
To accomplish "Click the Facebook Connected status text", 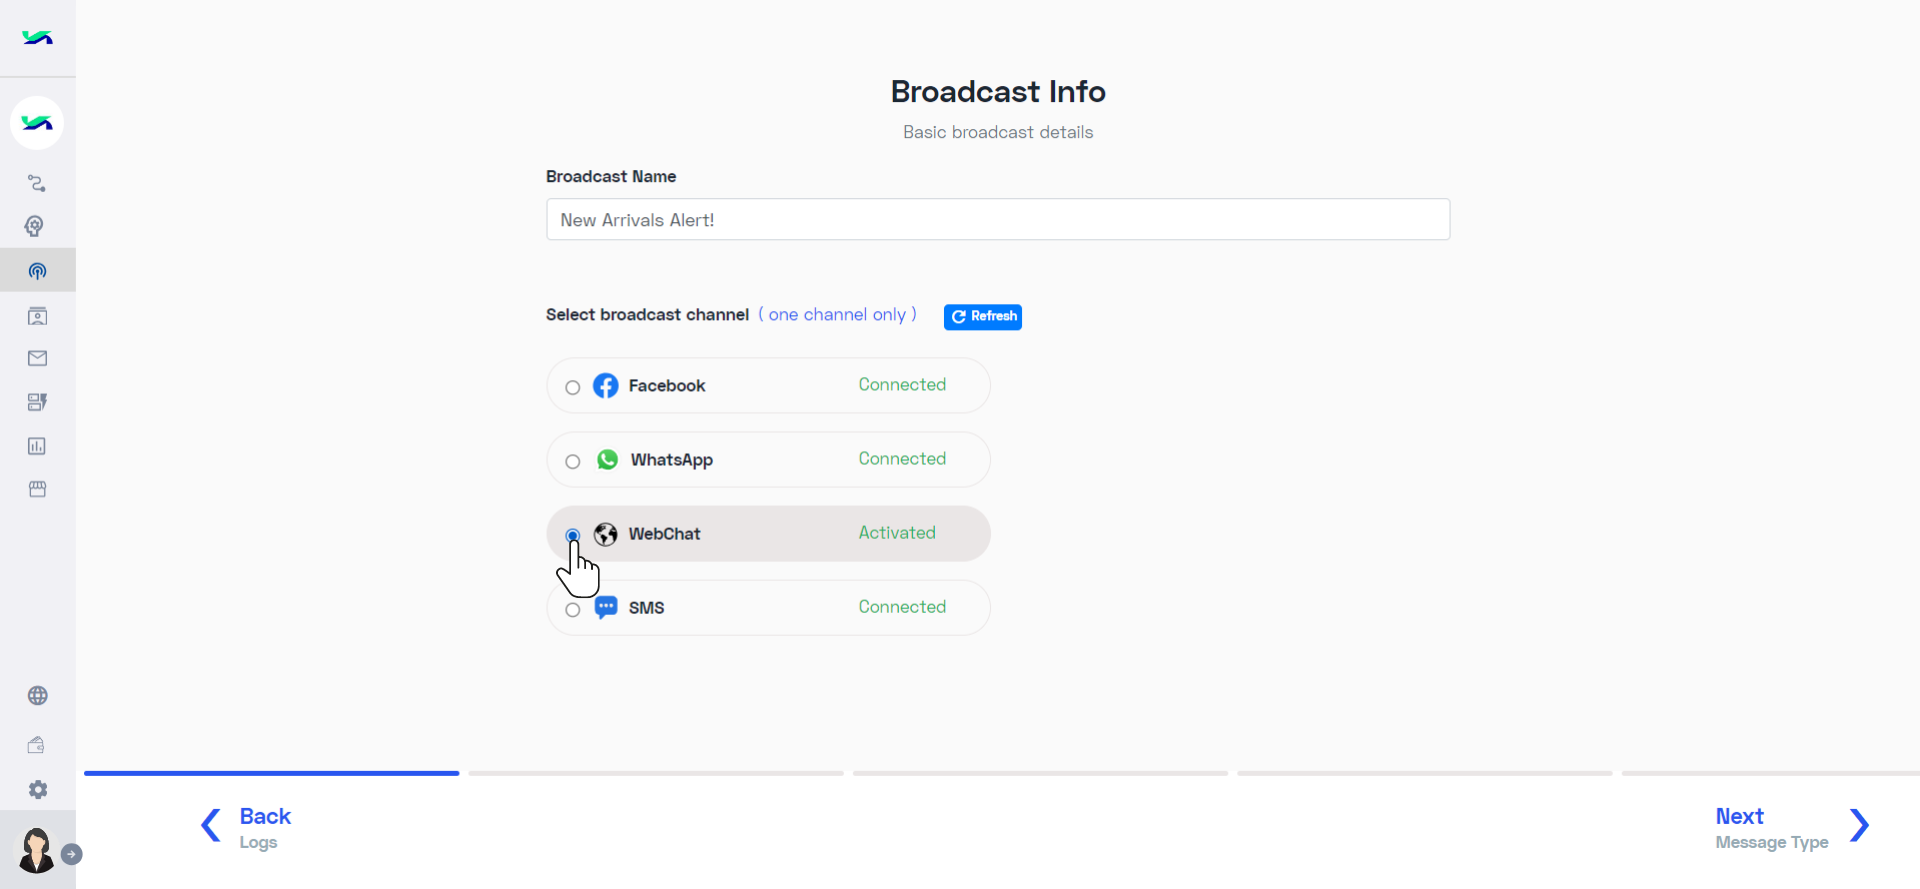I will (902, 385).
